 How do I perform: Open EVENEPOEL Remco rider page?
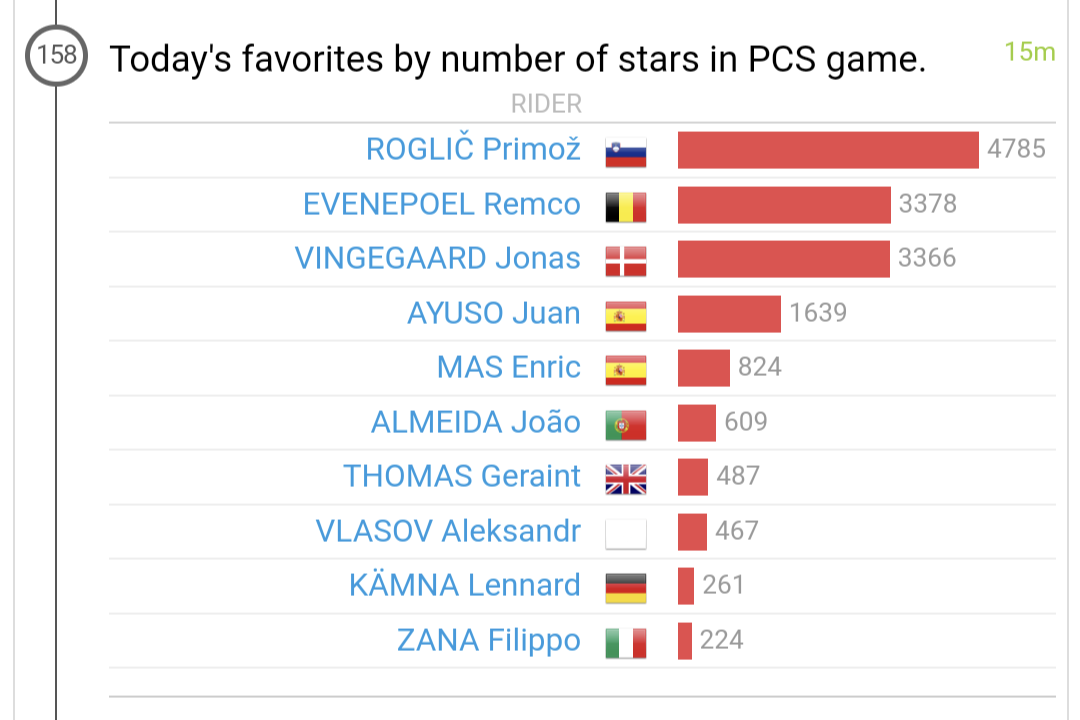pyautogui.click(x=442, y=204)
